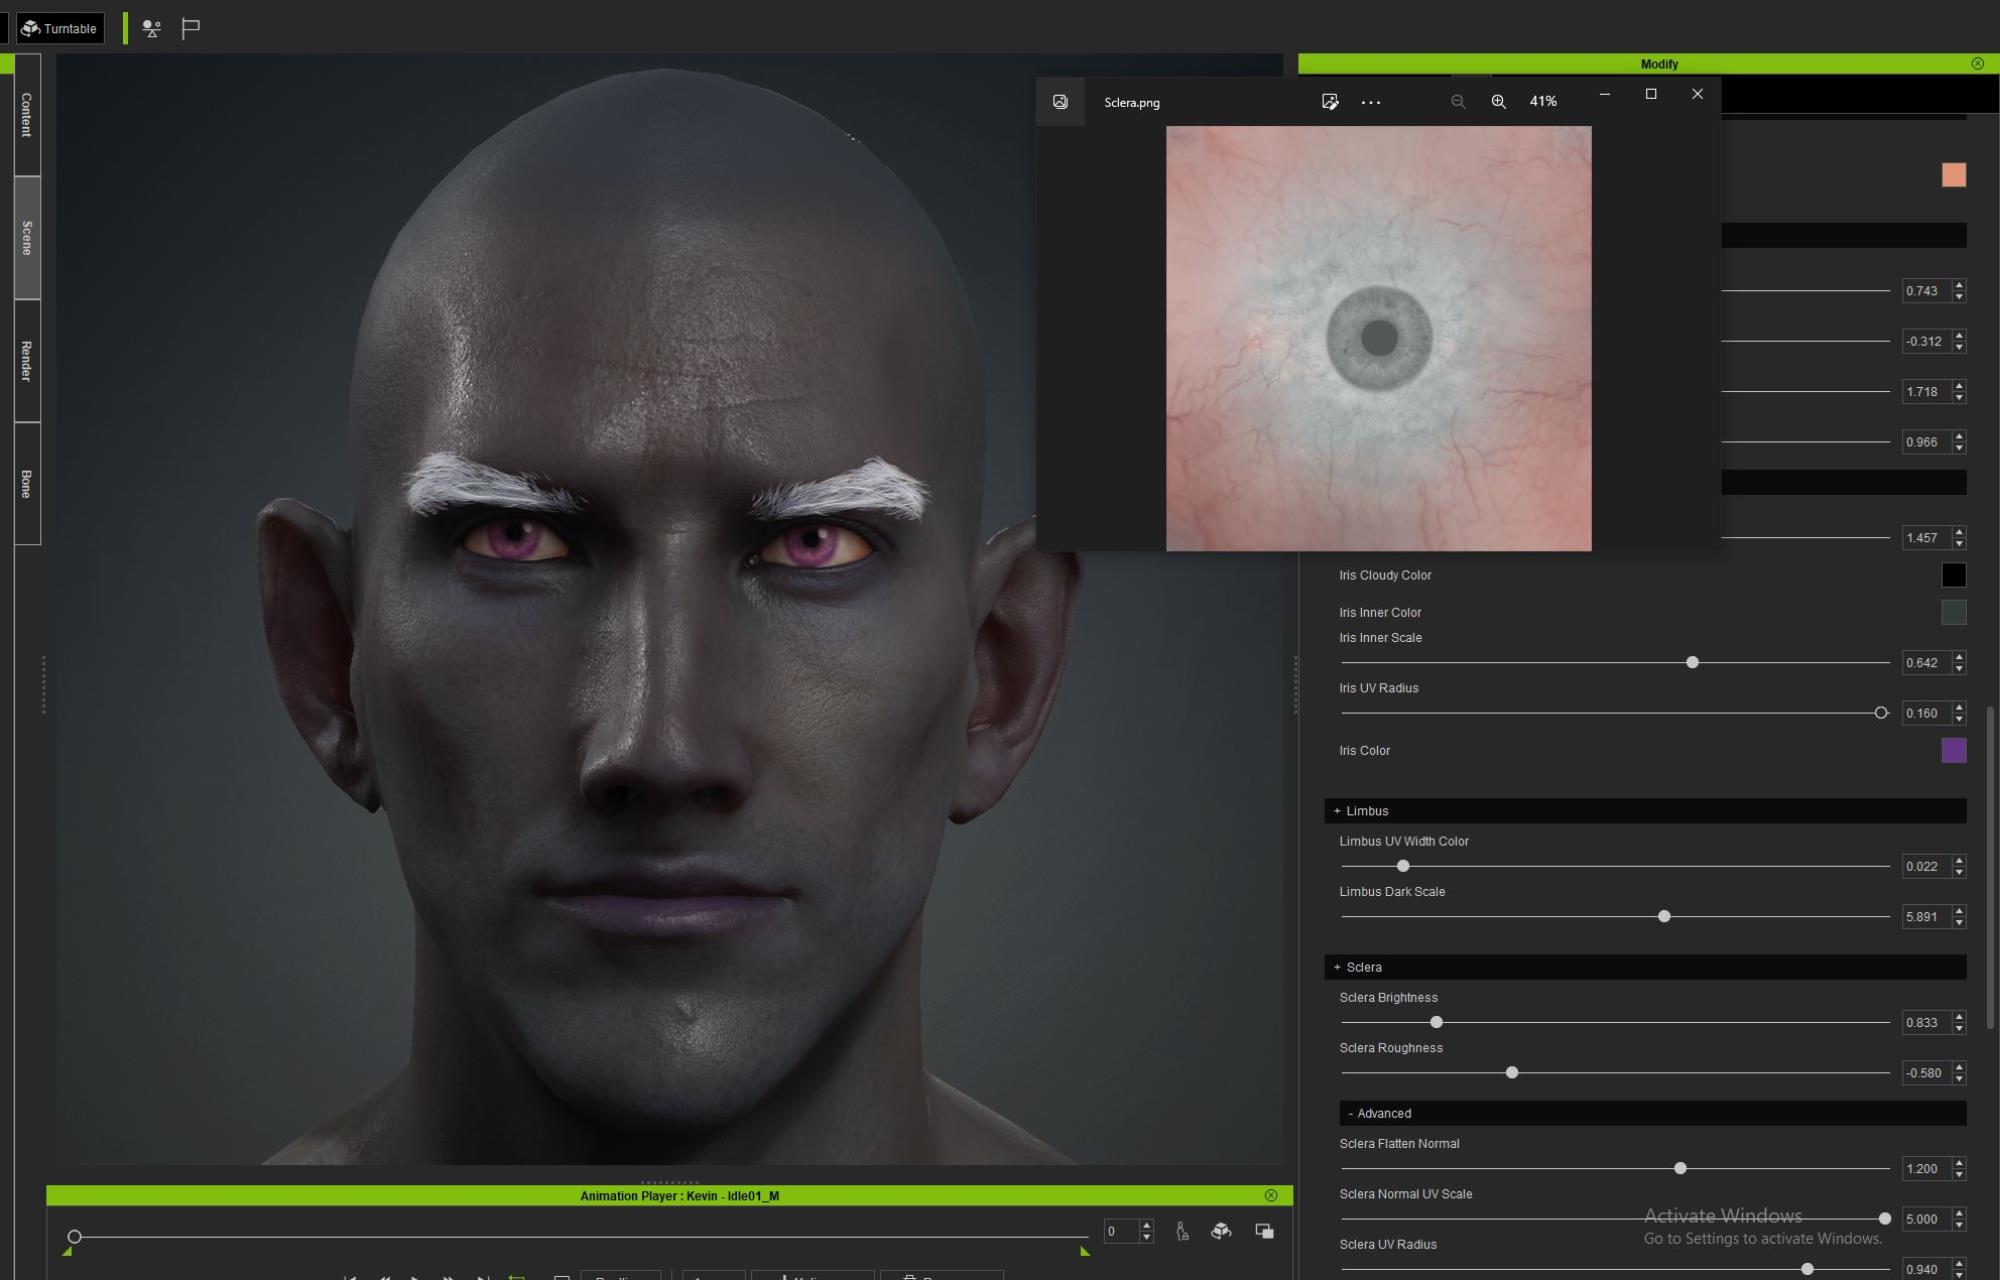2000x1280 pixels.
Task: Collapse the Sclera section header
Action: pos(1645,967)
